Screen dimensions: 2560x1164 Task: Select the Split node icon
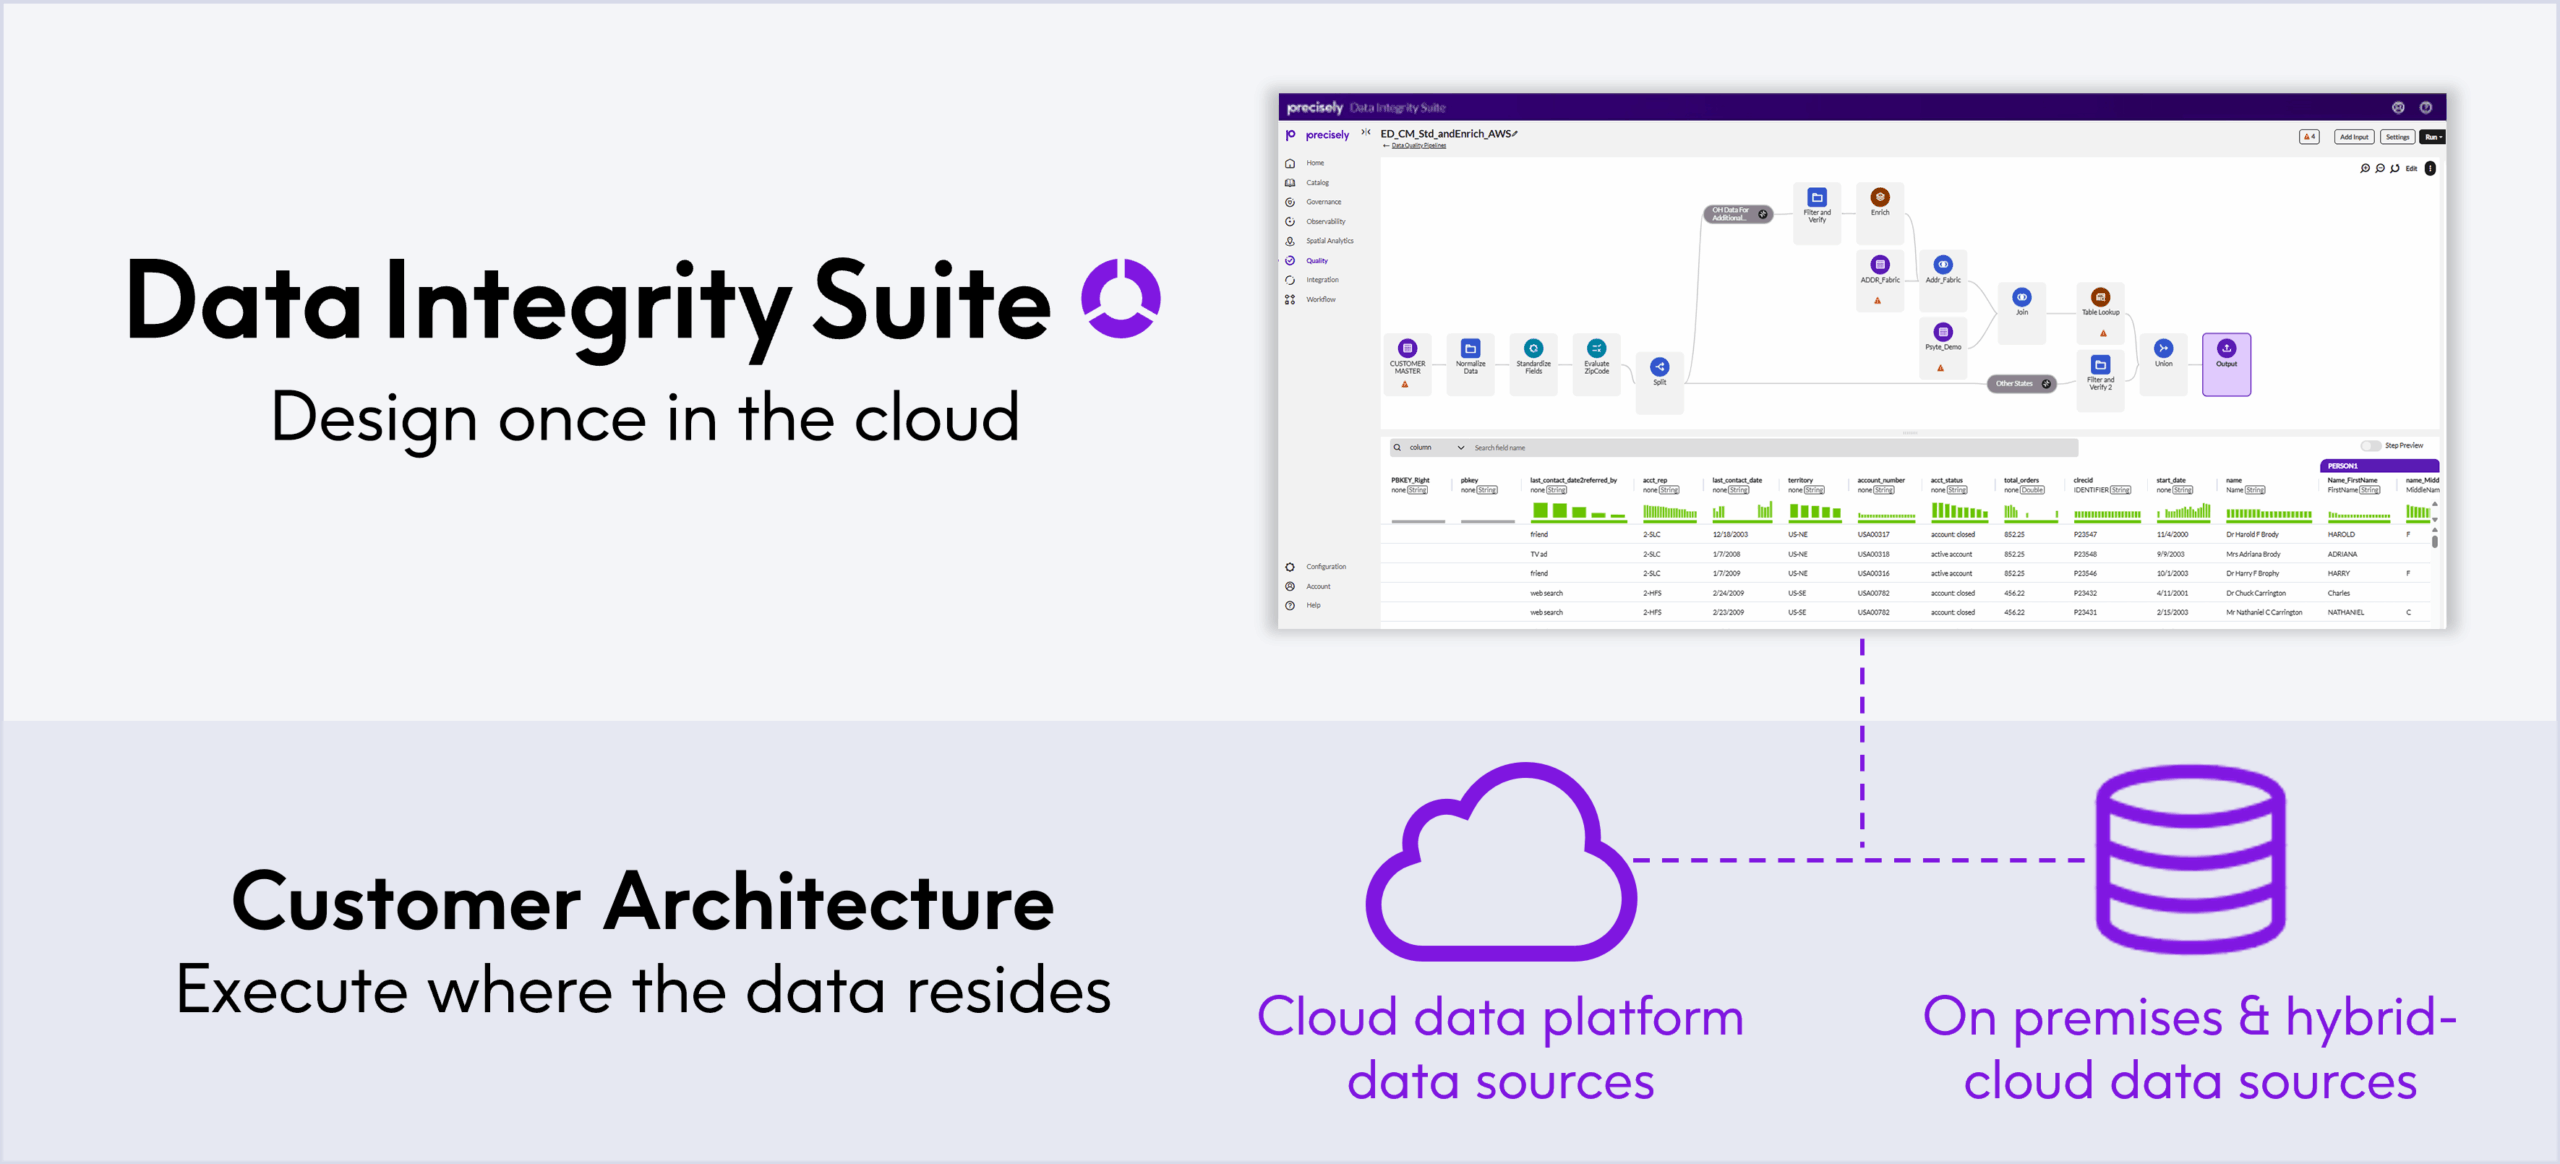[1659, 367]
